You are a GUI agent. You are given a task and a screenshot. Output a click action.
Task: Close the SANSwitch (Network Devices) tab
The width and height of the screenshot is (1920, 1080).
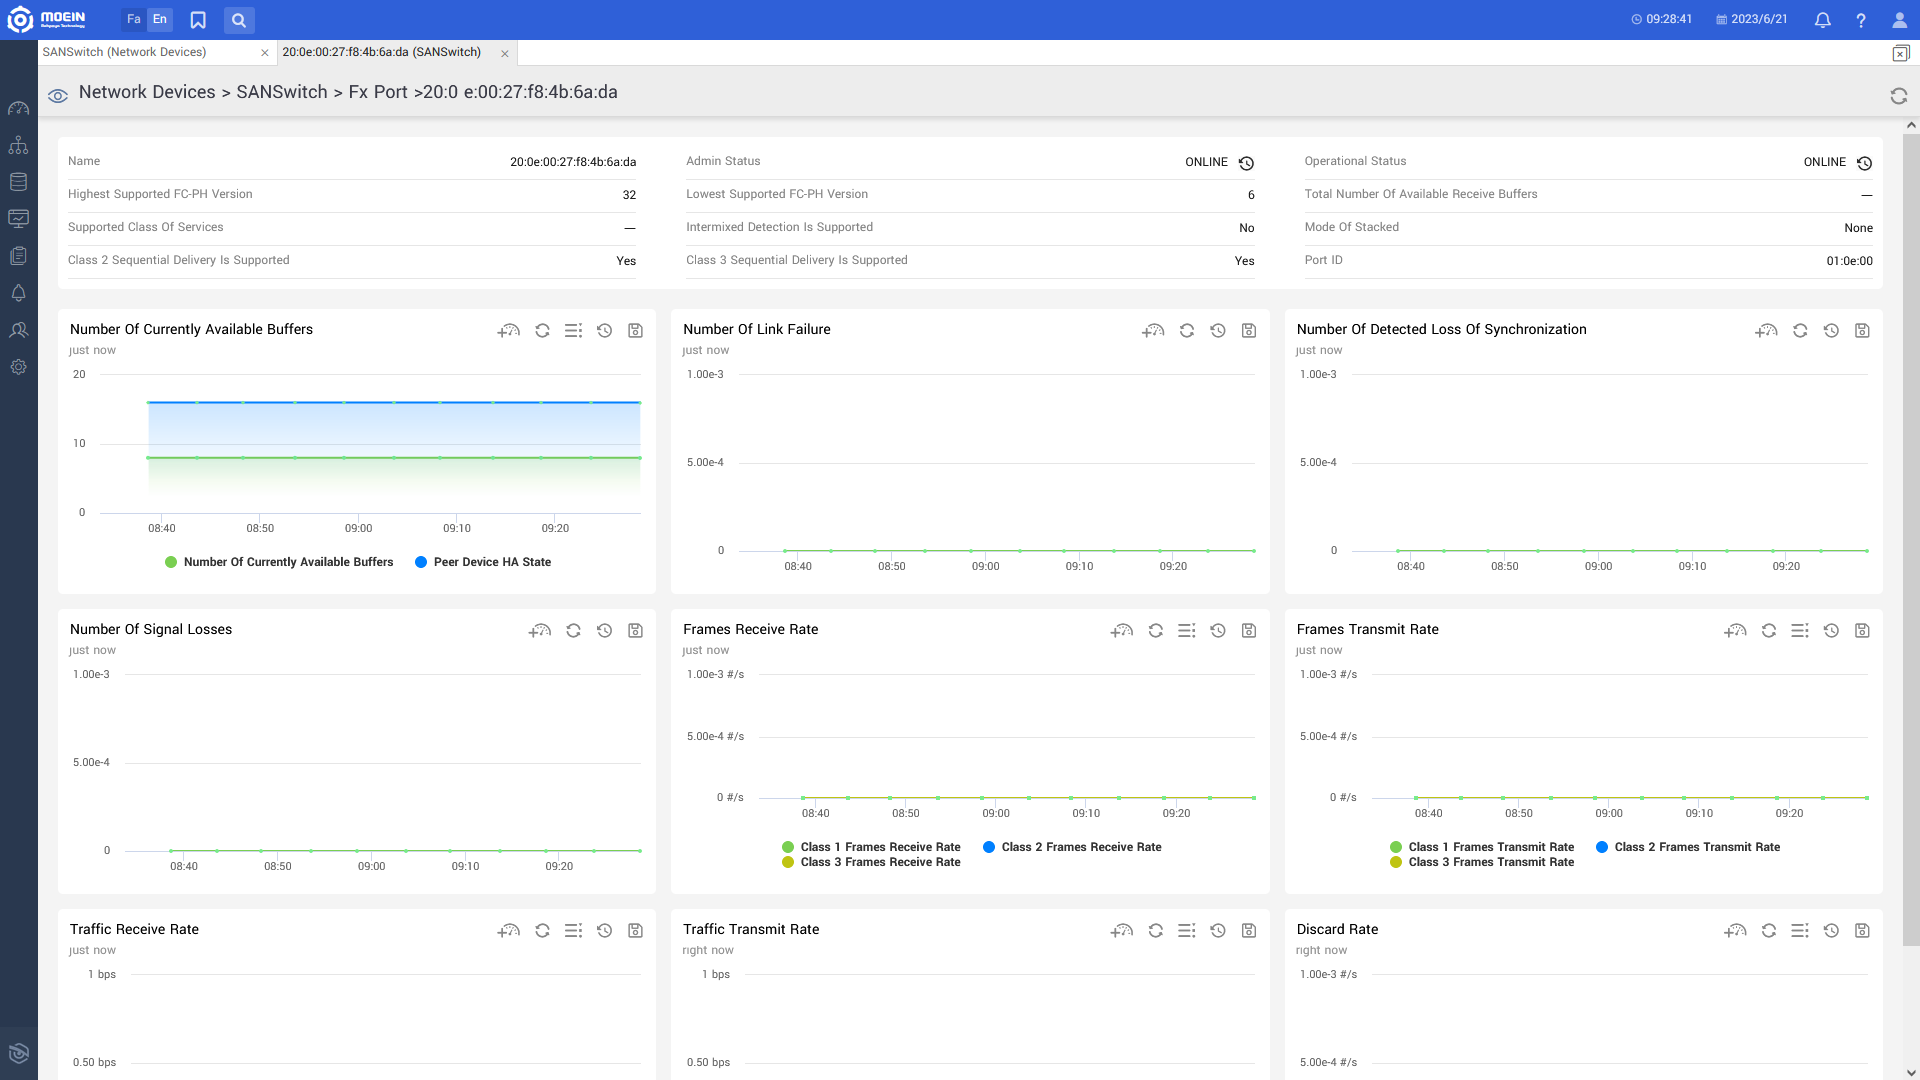[265, 53]
